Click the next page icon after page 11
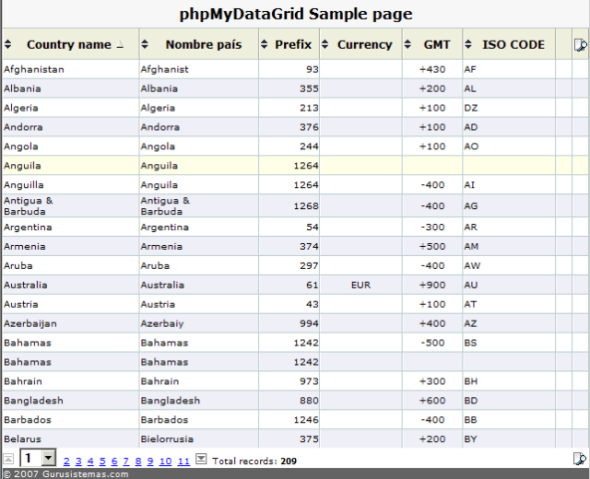 [201, 459]
